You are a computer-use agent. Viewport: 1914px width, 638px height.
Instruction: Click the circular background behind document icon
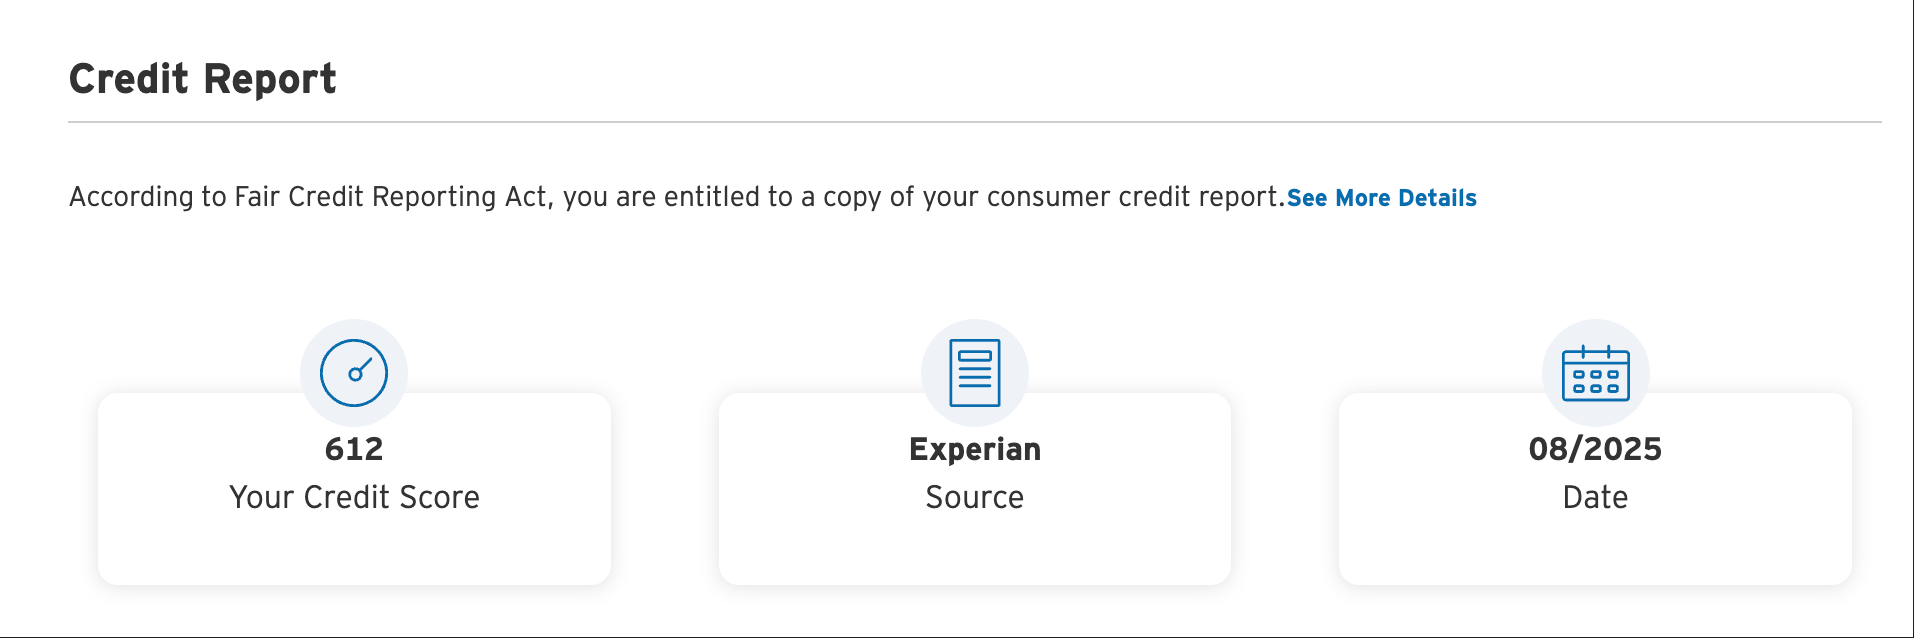[x=975, y=373]
